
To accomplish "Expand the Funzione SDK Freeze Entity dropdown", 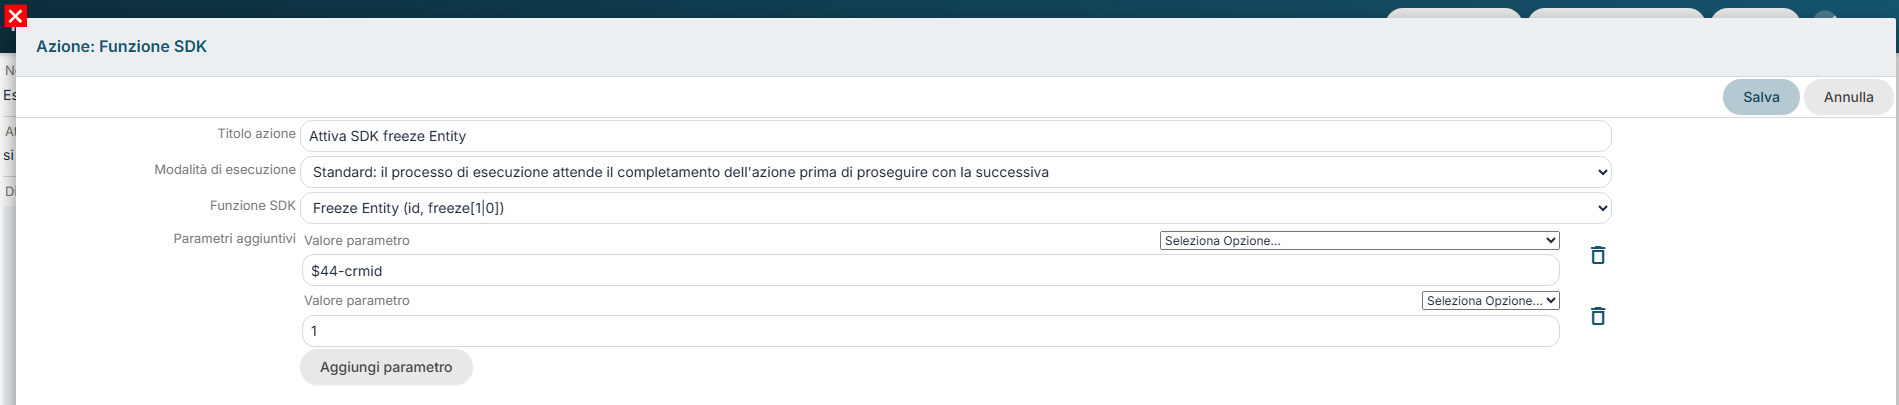I will click(x=956, y=208).
